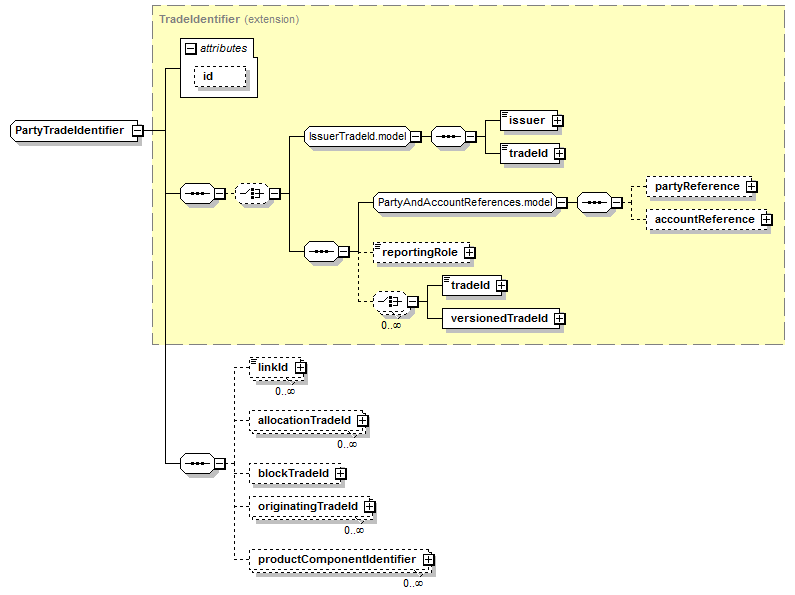The image size is (795, 595).
Task: Expand the originatingTradeId element
Action: tap(370, 506)
